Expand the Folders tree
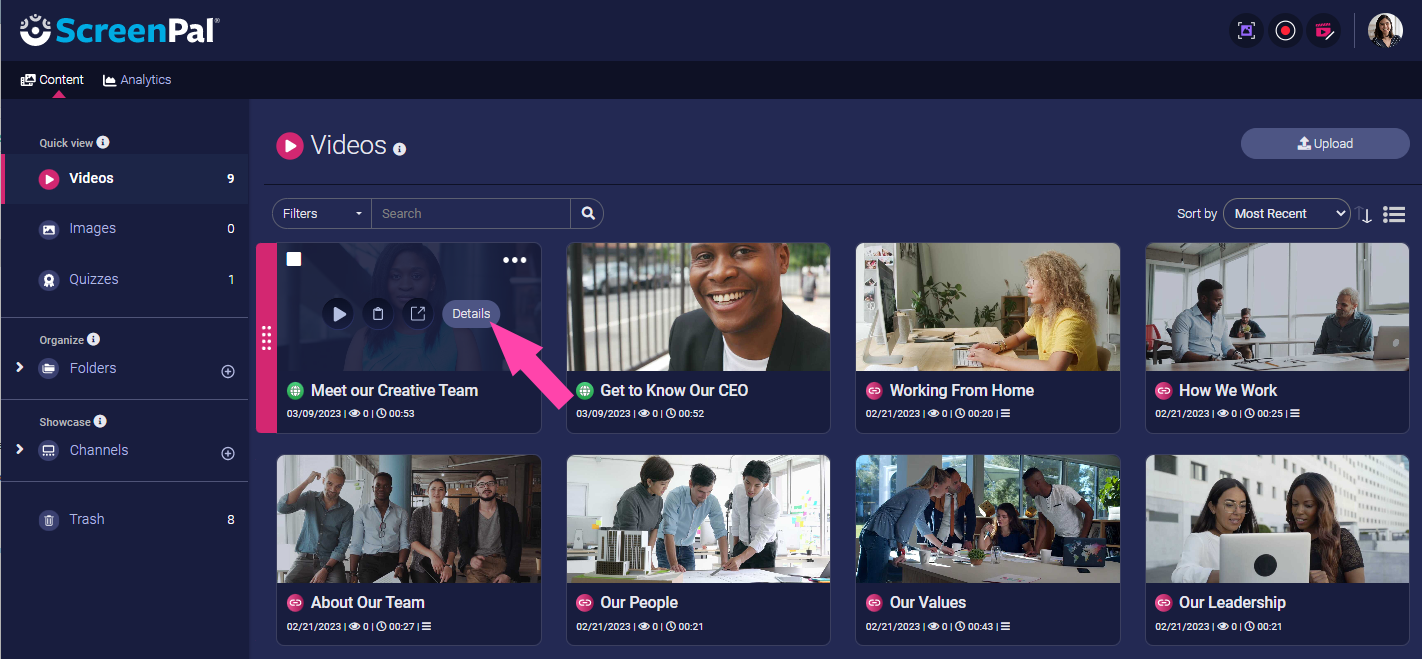 20,368
